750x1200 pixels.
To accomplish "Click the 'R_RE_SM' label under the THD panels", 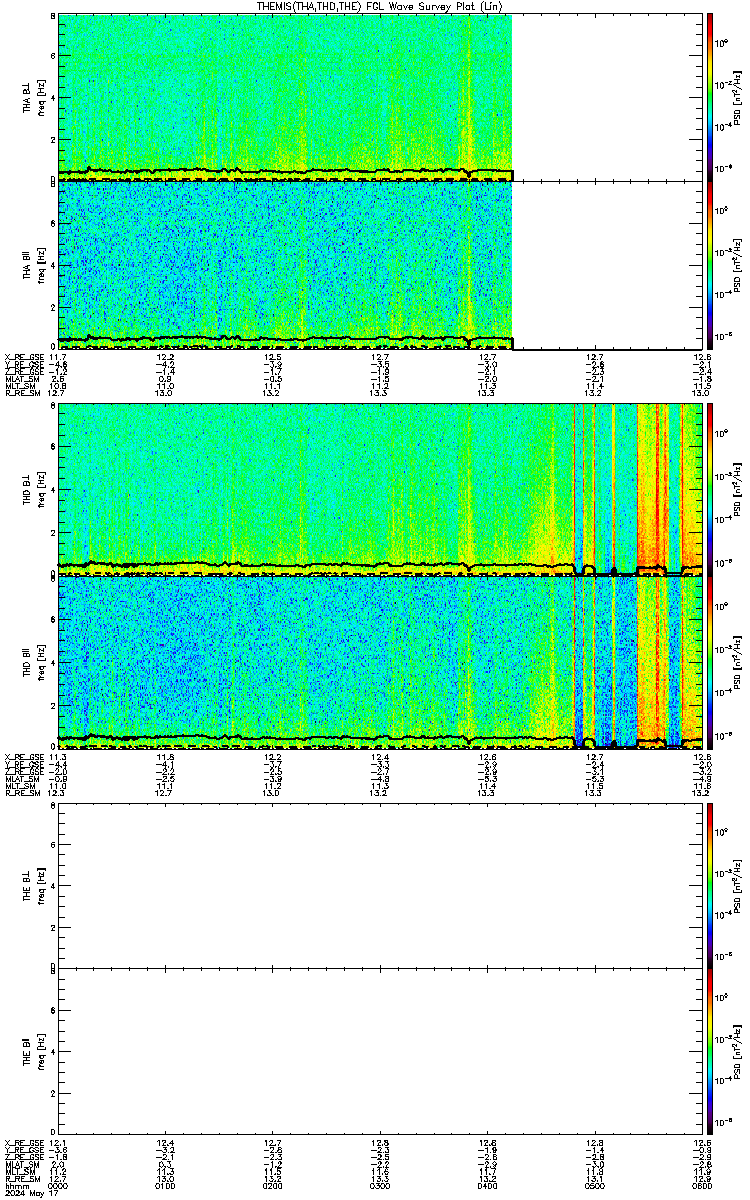I will (x=22, y=793).
